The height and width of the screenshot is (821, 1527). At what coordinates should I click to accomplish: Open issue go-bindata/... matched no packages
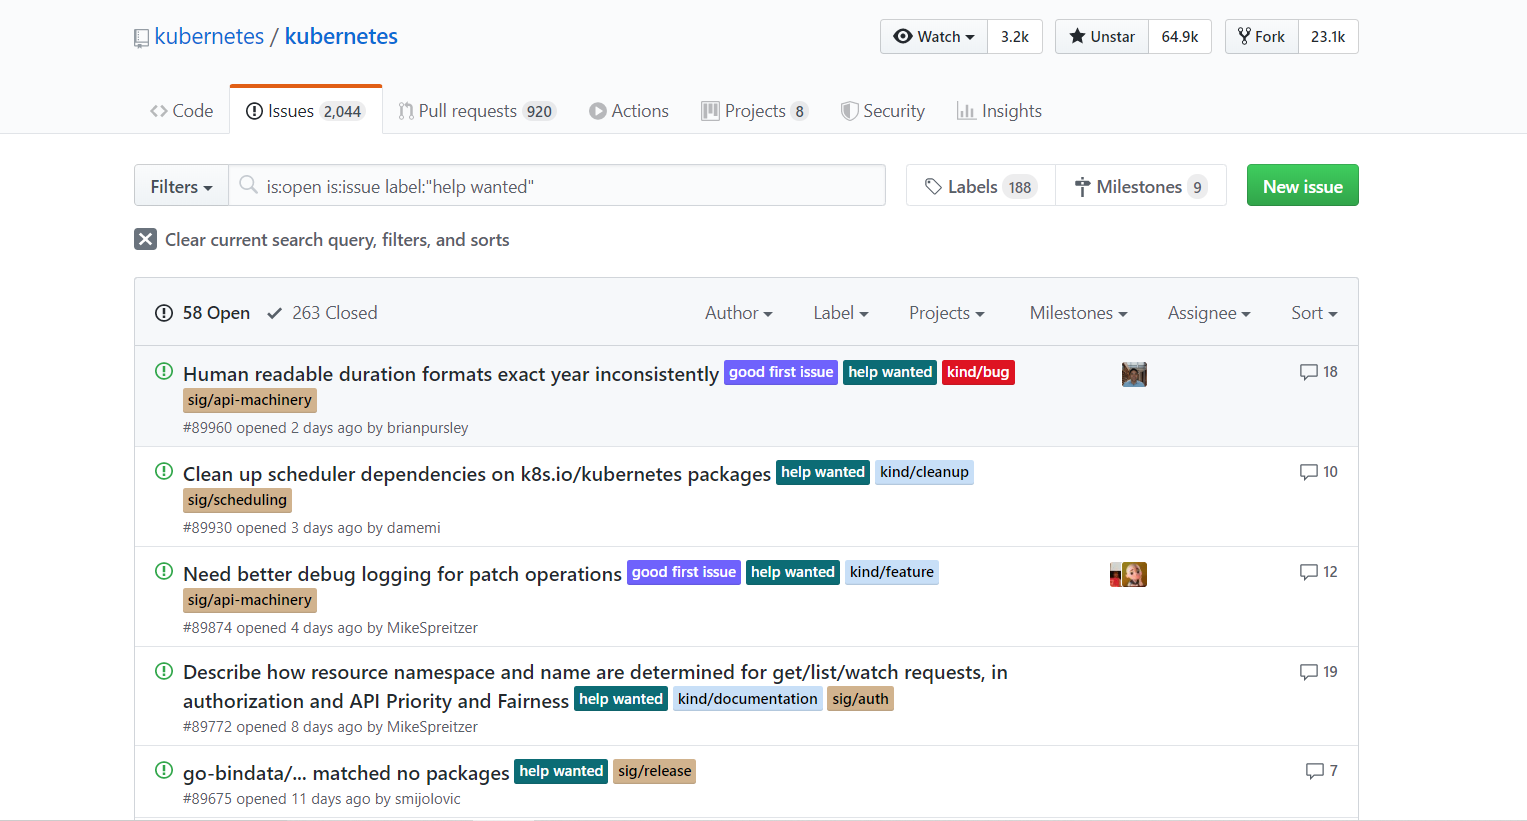click(346, 773)
